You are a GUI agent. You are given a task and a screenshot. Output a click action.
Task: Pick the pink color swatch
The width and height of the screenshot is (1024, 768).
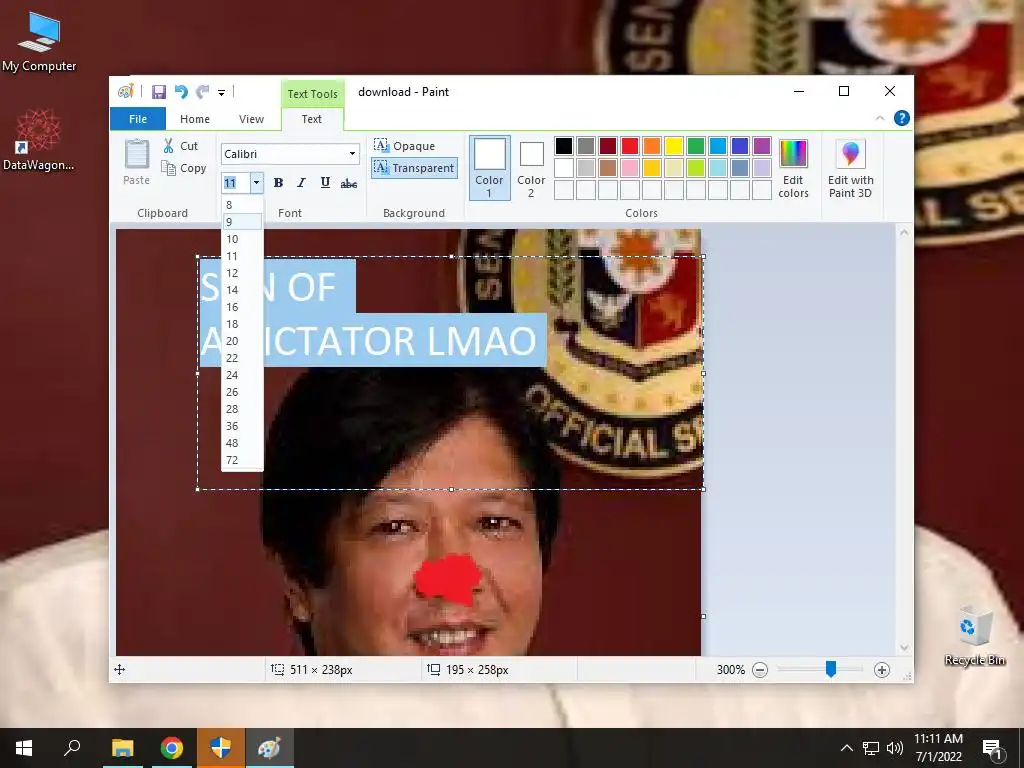630,168
